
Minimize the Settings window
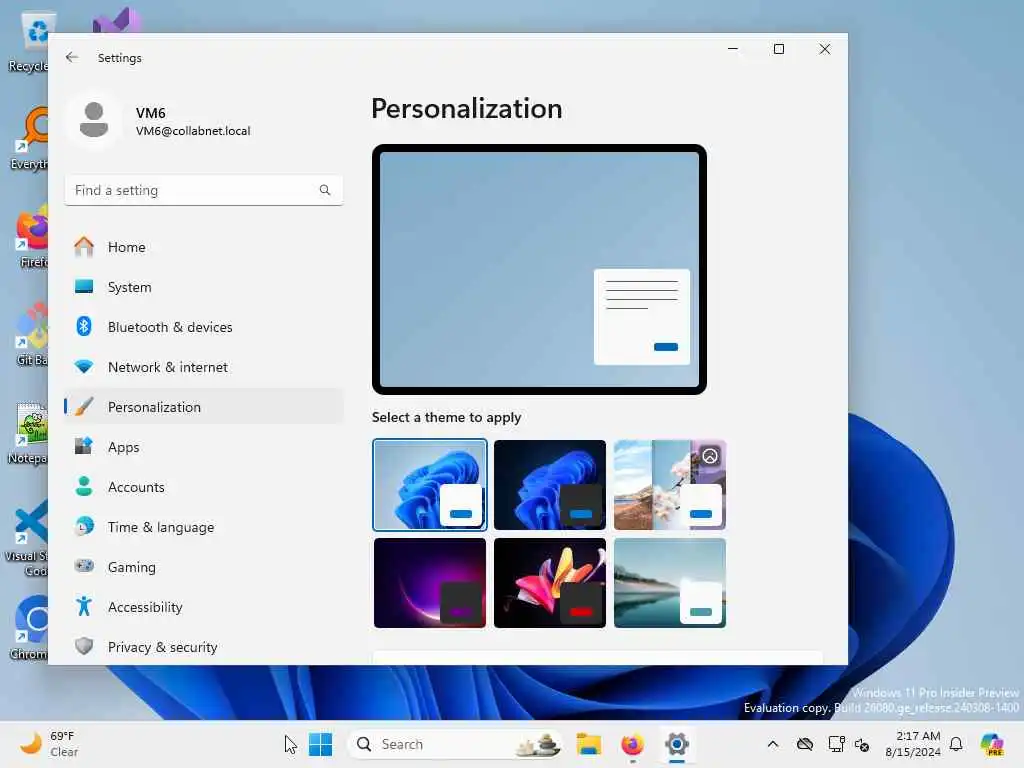pyautogui.click(x=733, y=49)
